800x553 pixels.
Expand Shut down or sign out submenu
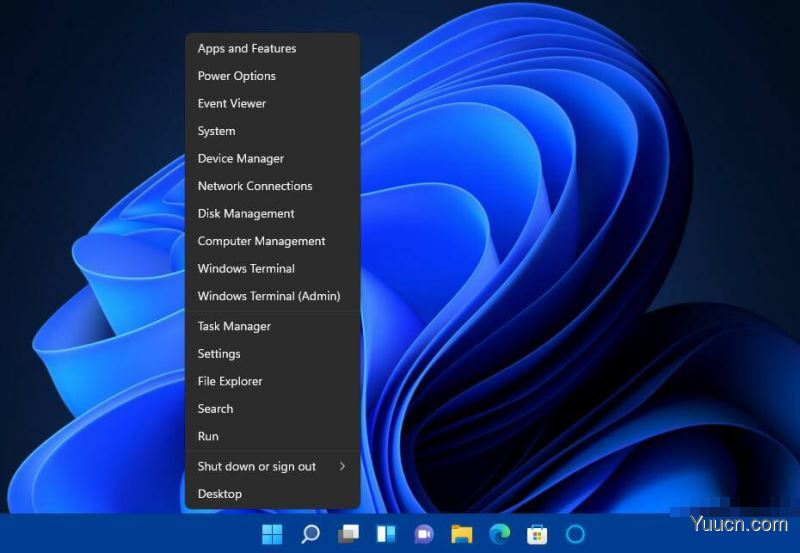click(272, 467)
